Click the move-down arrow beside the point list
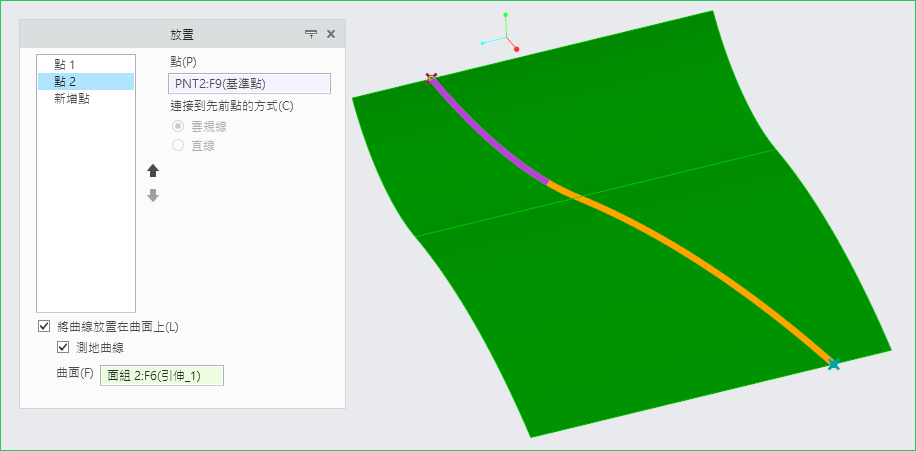The width and height of the screenshot is (916, 451). point(153,196)
